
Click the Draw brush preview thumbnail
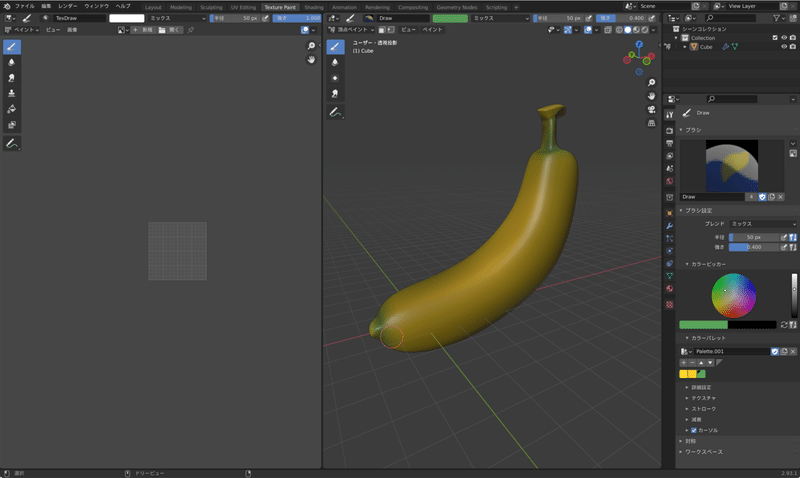point(732,166)
